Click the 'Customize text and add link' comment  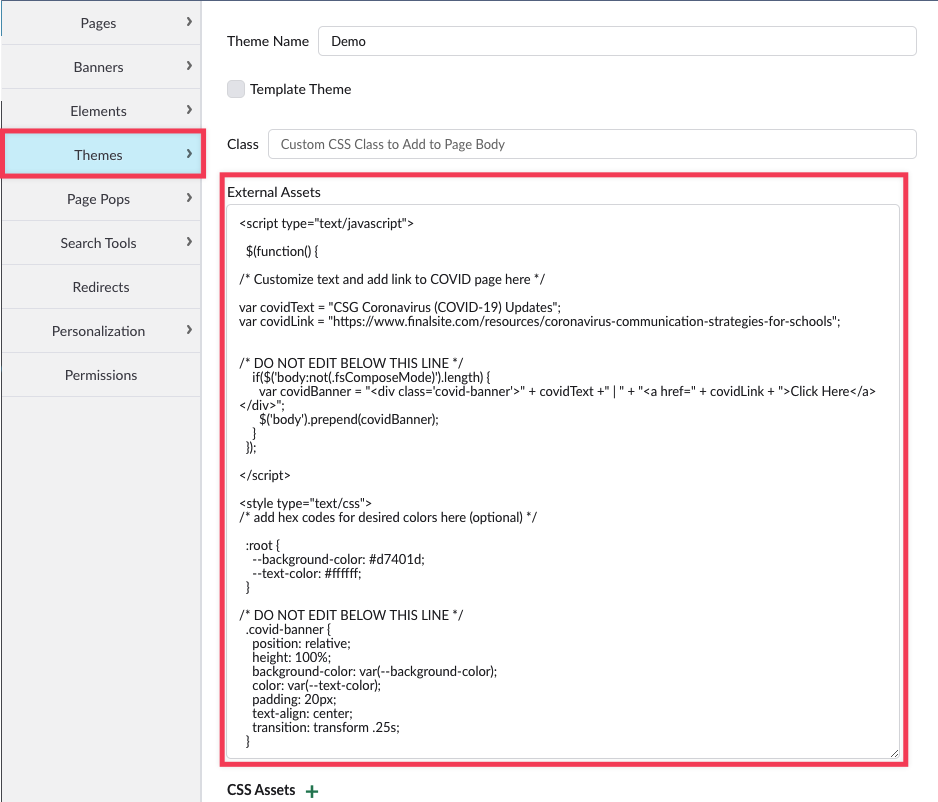(x=392, y=279)
